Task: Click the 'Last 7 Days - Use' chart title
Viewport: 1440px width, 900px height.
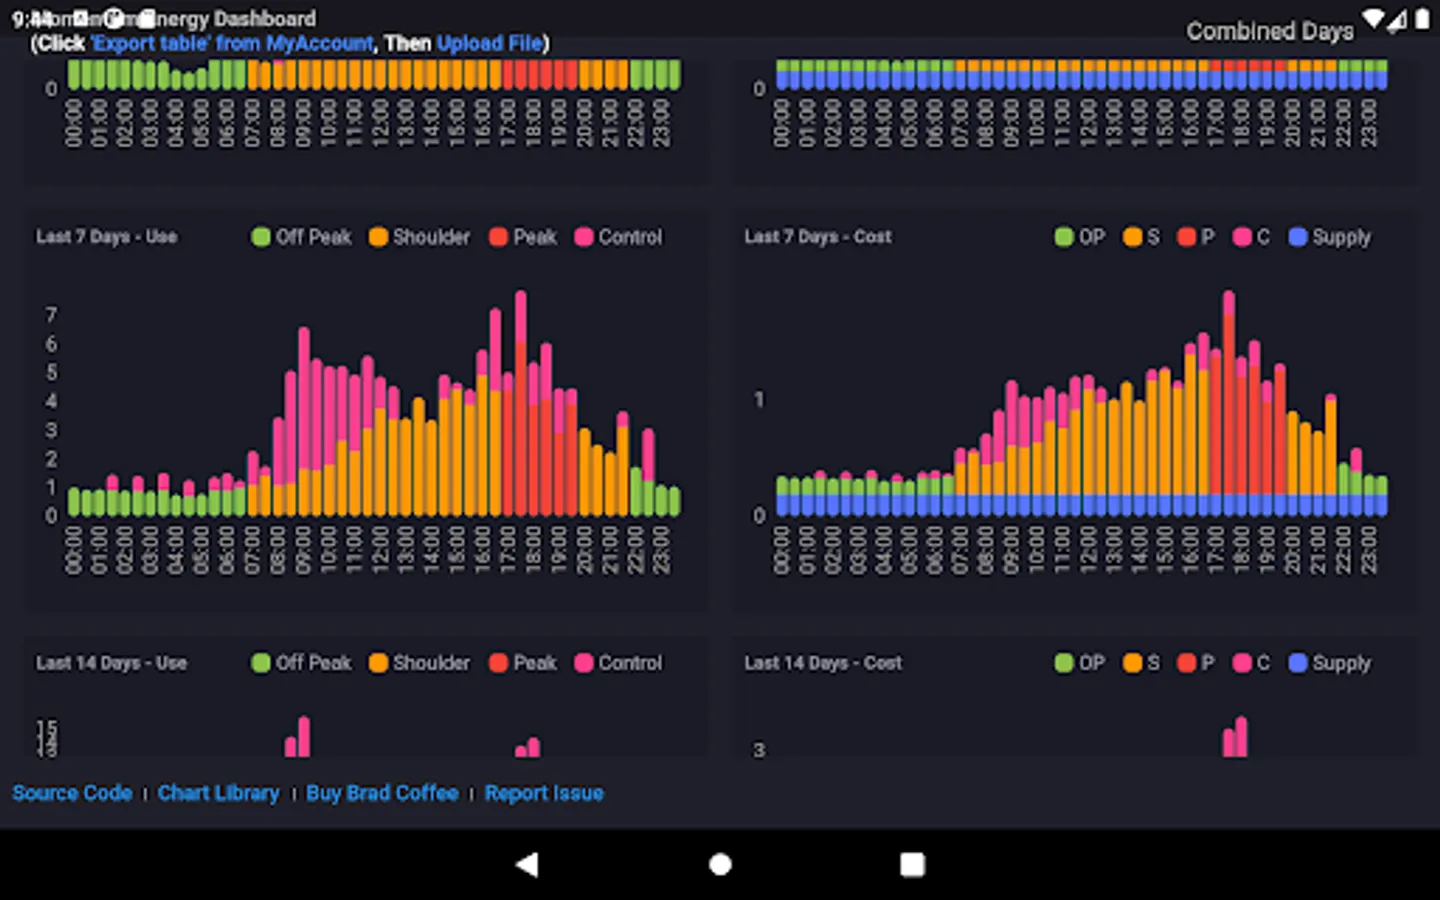Action: tap(107, 237)
